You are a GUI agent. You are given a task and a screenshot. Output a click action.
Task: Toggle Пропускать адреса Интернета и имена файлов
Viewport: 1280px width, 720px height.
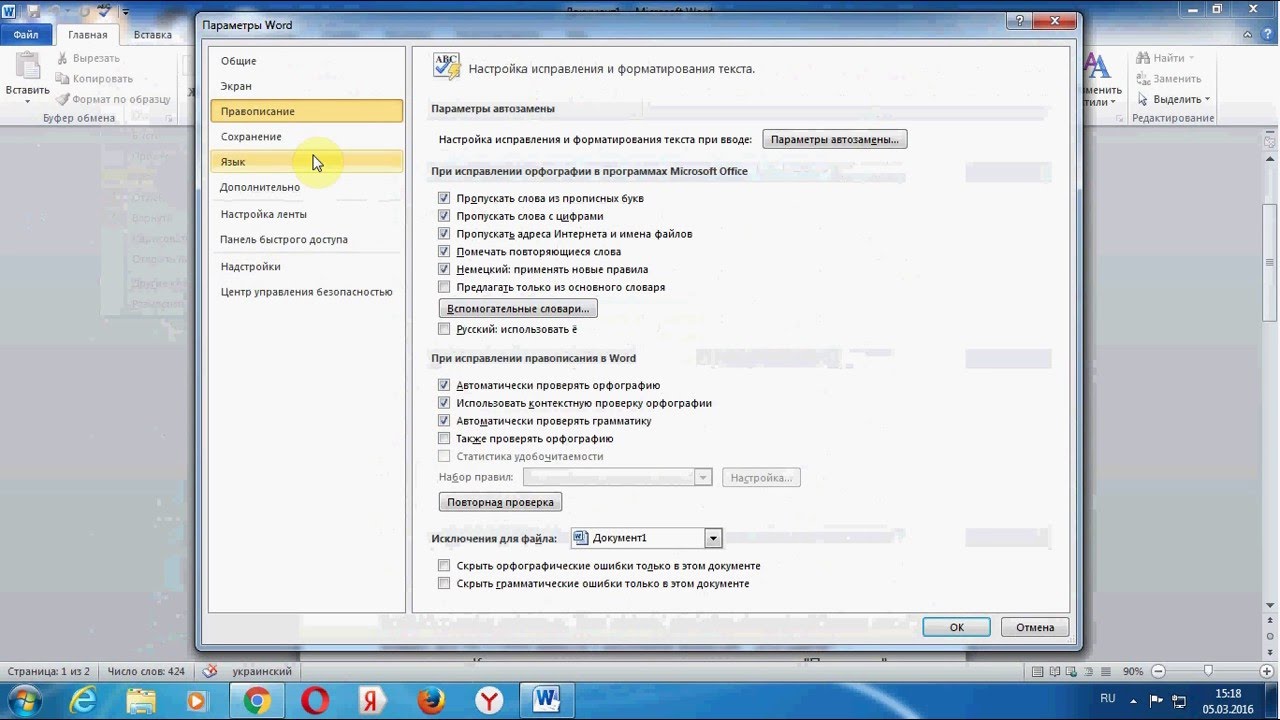point(444,234)
